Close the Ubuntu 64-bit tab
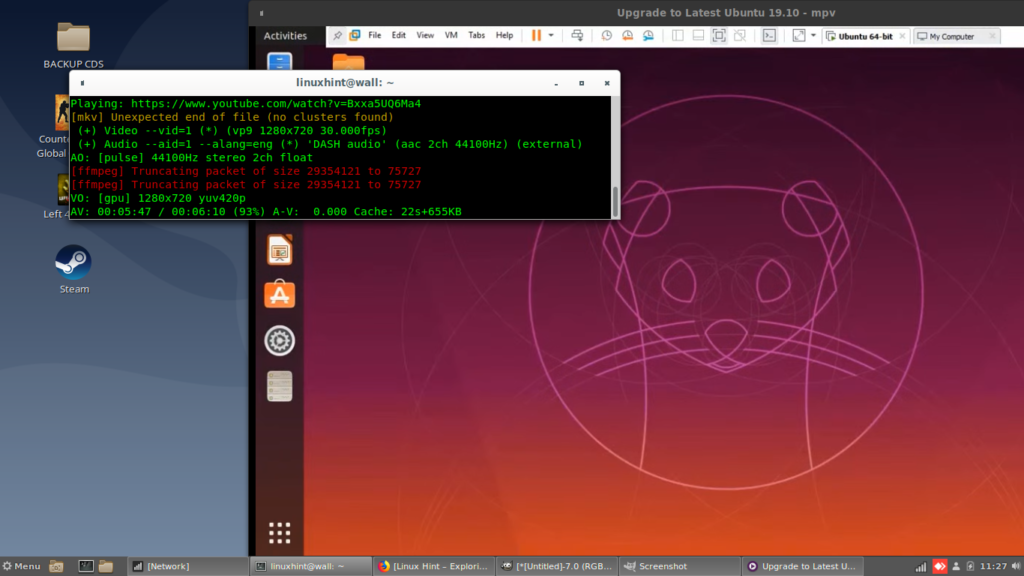Viewport: 1024px width, 576px height. click(903, 36)
